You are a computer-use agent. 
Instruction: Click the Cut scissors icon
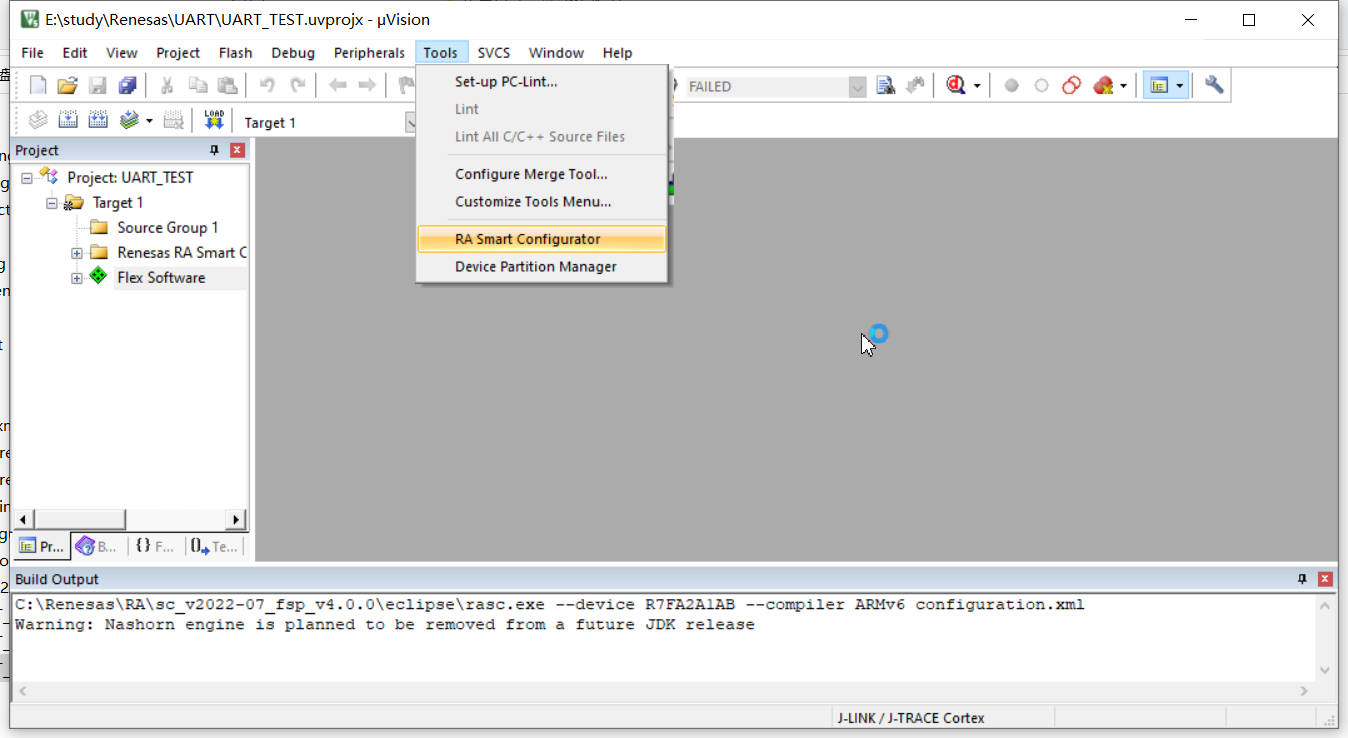[167, 86]
